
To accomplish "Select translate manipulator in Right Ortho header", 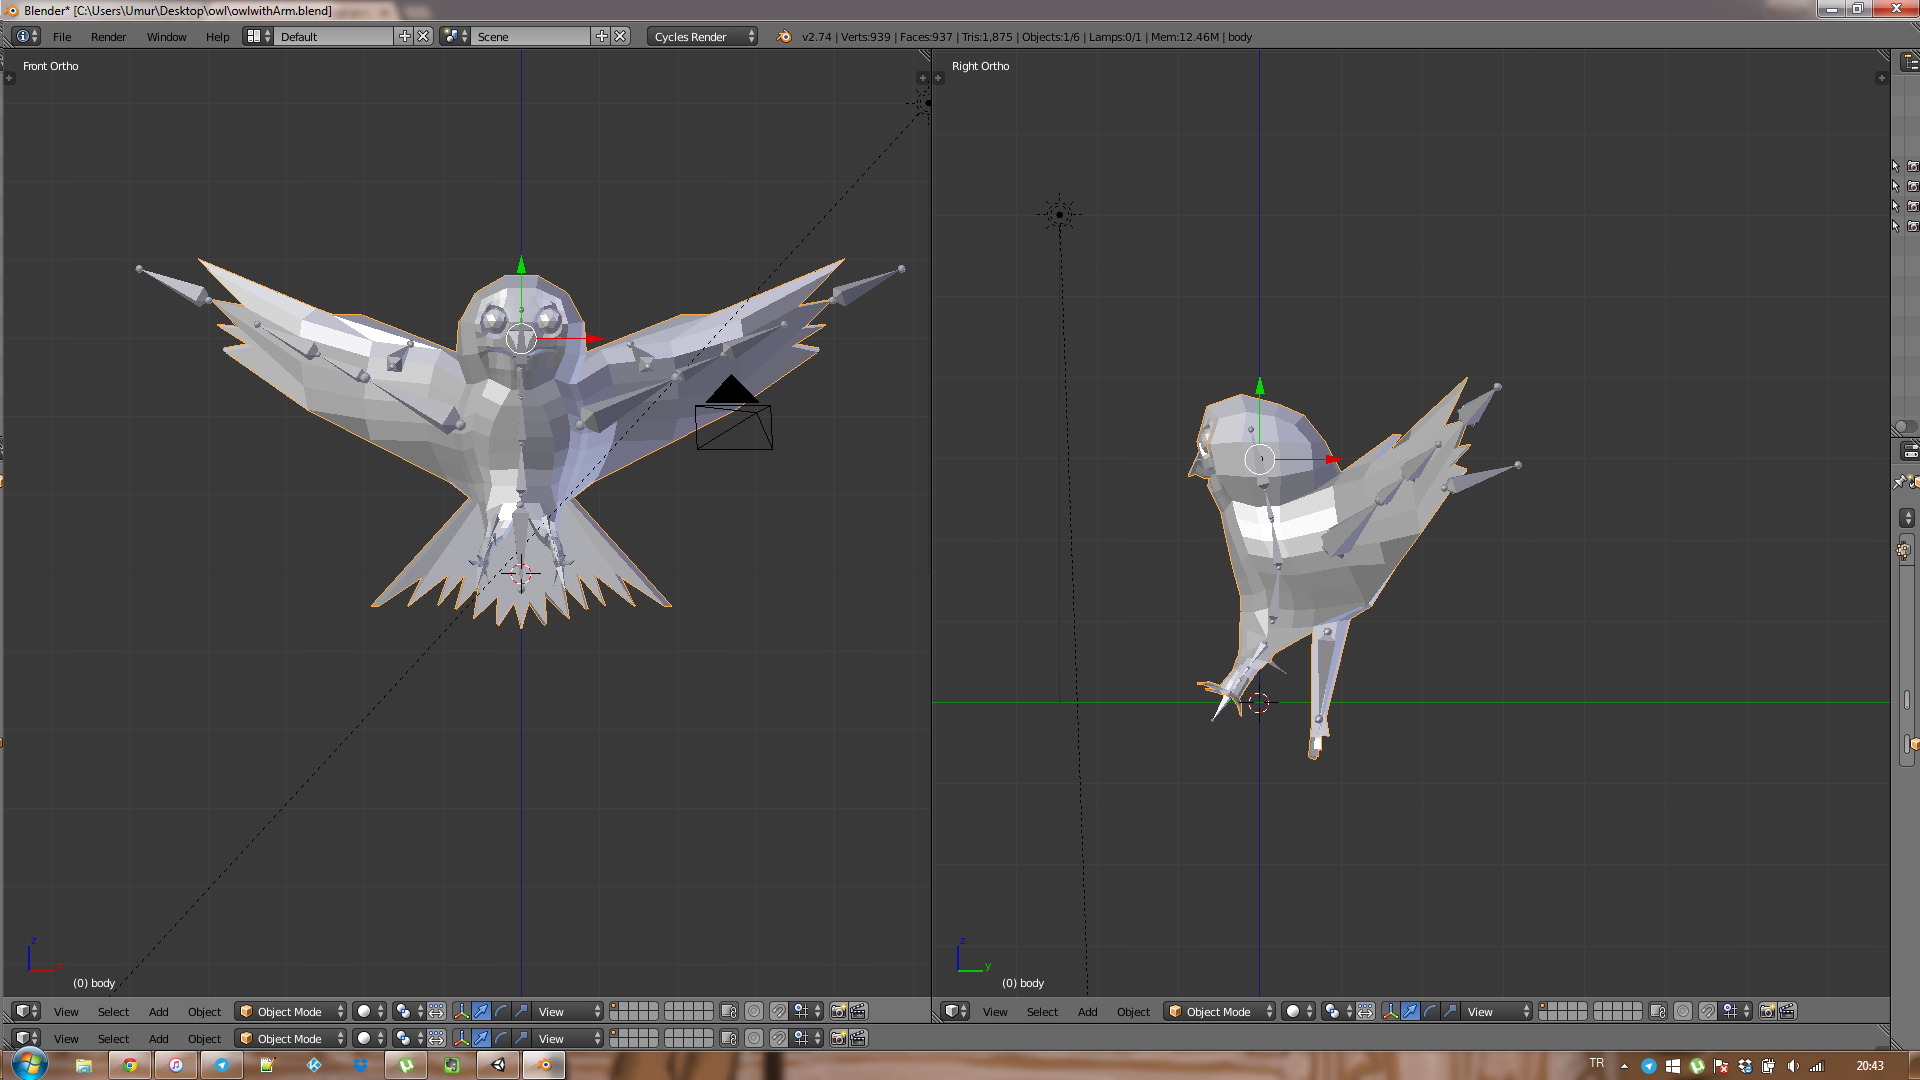I will (1410, 1011).
